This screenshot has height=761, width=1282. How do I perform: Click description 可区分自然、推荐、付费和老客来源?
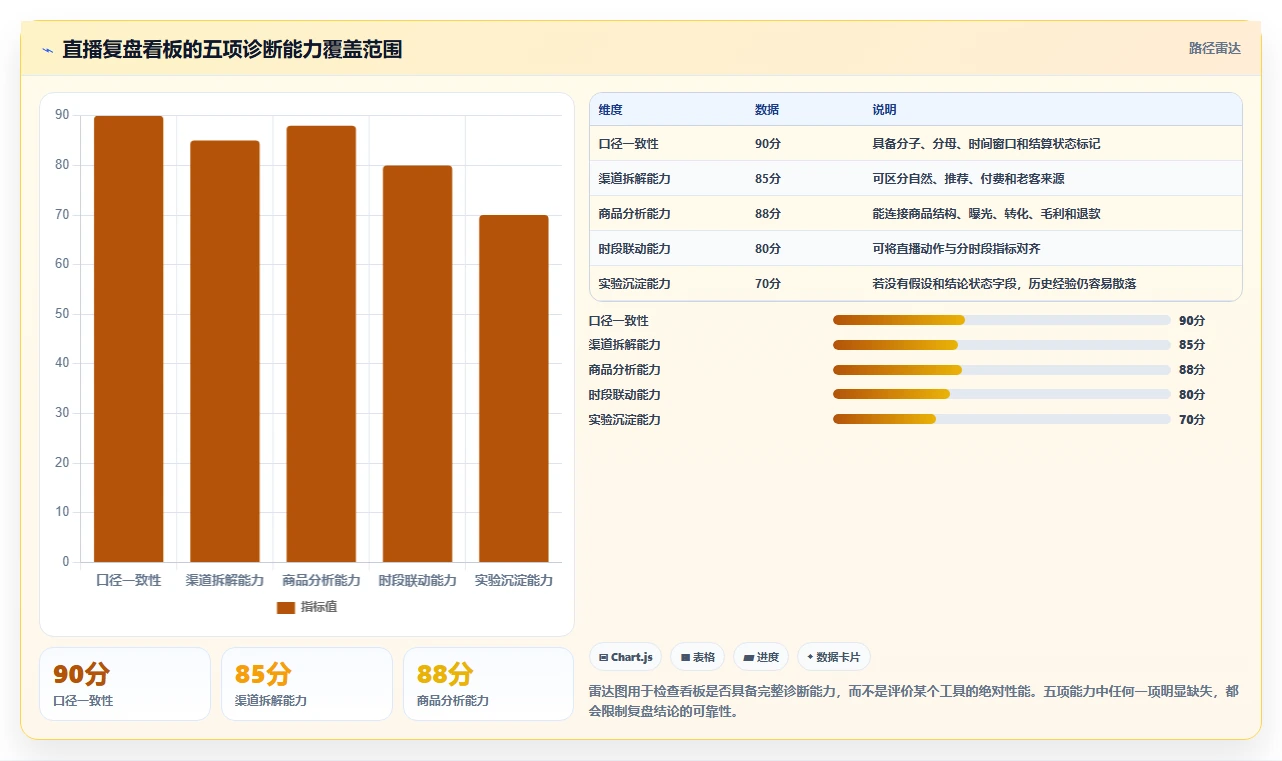968,179
